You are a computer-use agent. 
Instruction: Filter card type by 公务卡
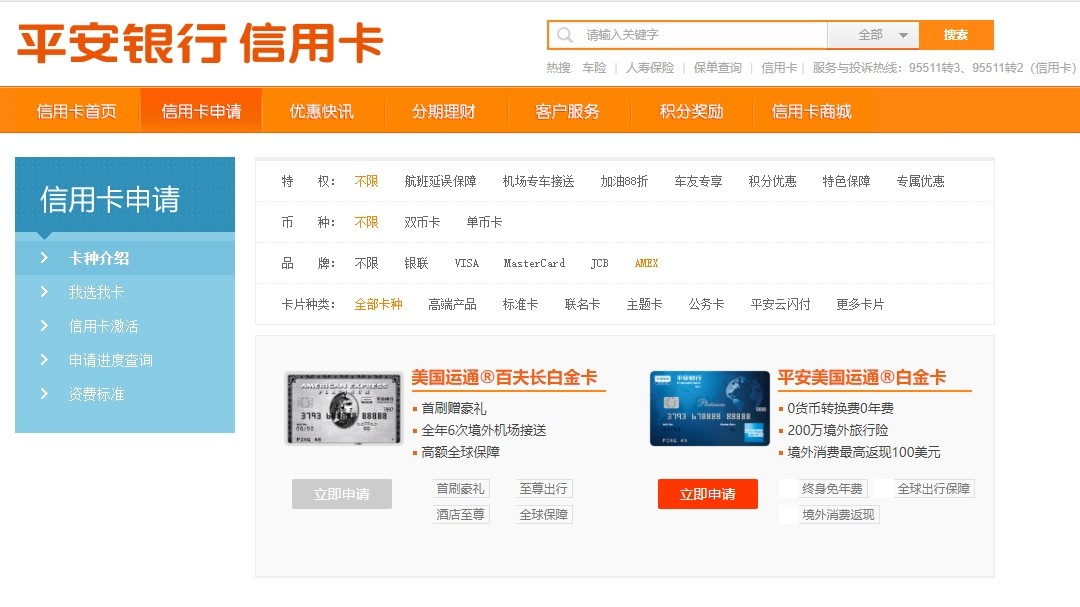click(706, 304)
